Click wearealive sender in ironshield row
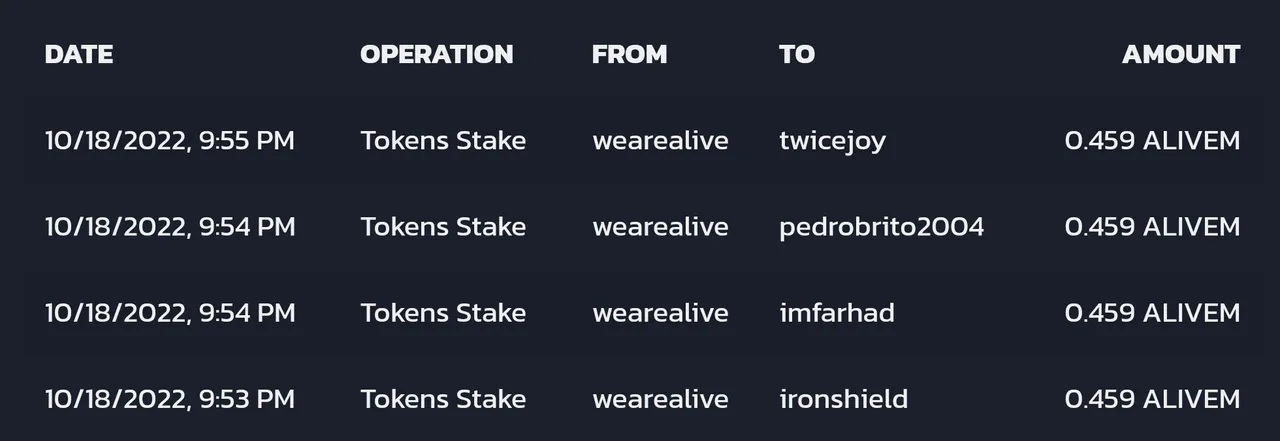 (x=660, y=399)
